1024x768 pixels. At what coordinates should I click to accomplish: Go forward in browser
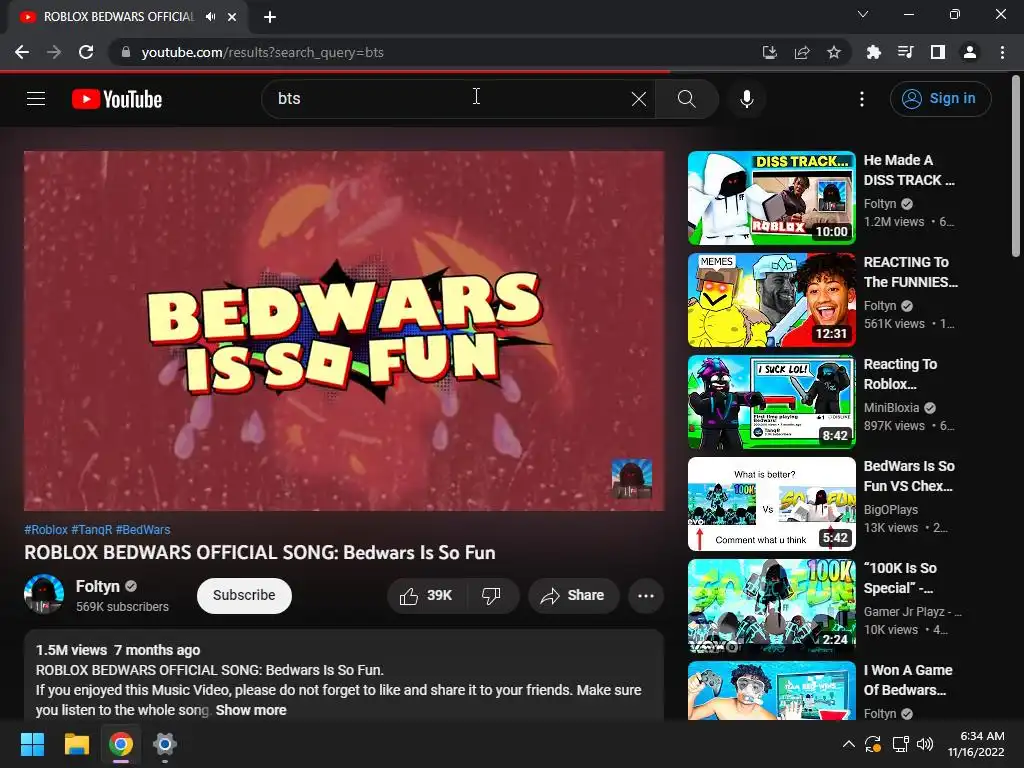coord(54,52)
